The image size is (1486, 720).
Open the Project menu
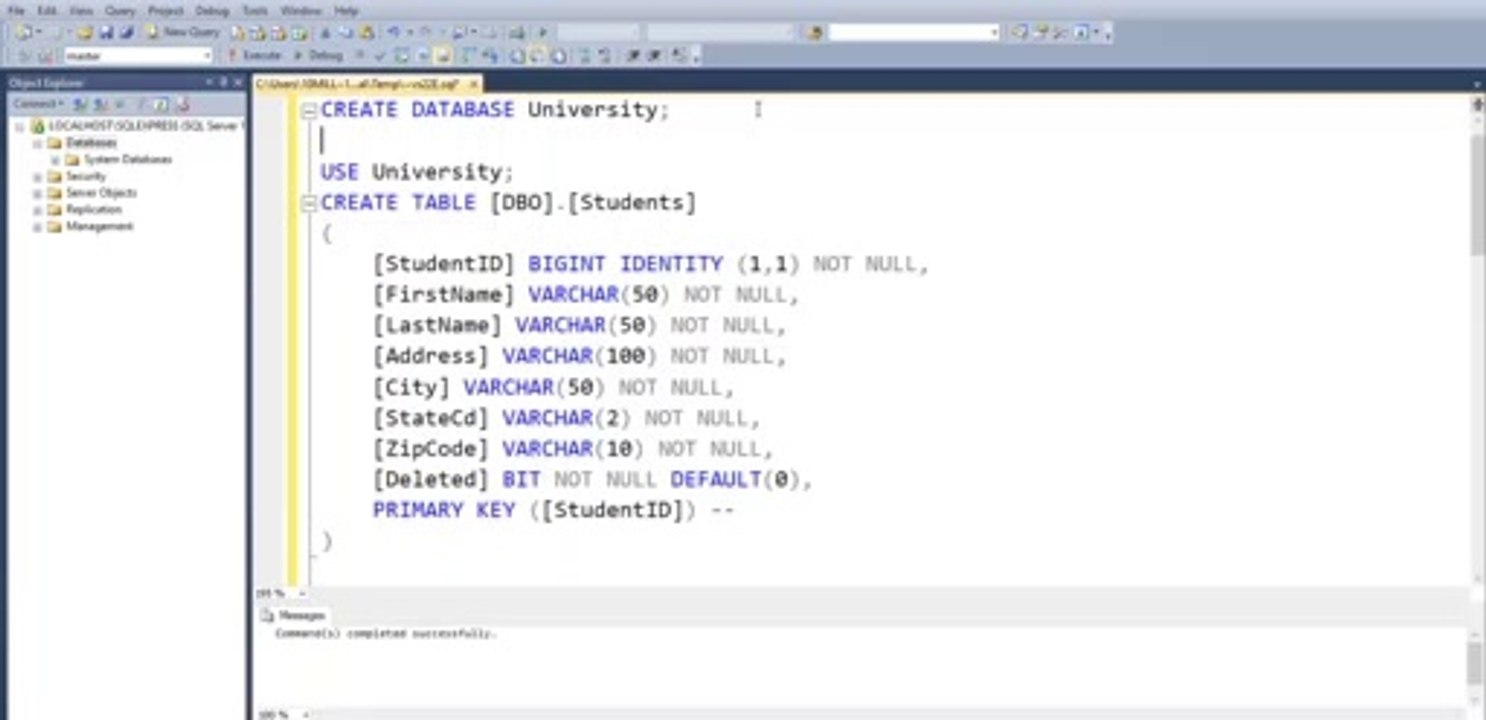(166, 10)
